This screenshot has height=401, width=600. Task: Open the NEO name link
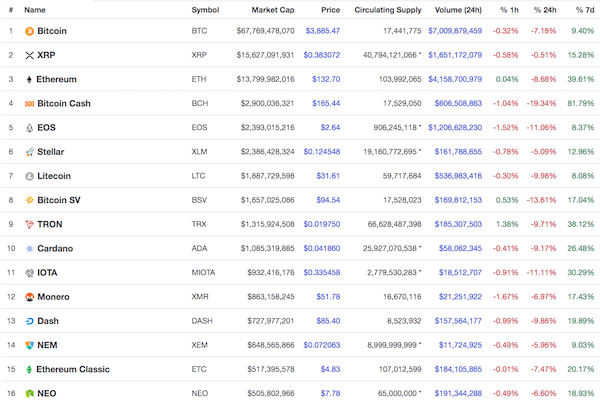(x=47, y=393)
